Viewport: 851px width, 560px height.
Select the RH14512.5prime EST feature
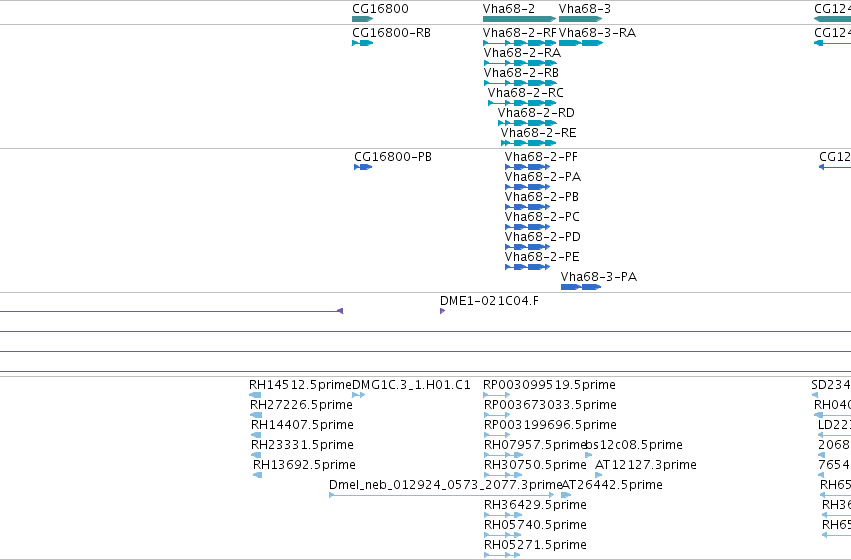tap(255, 395)
